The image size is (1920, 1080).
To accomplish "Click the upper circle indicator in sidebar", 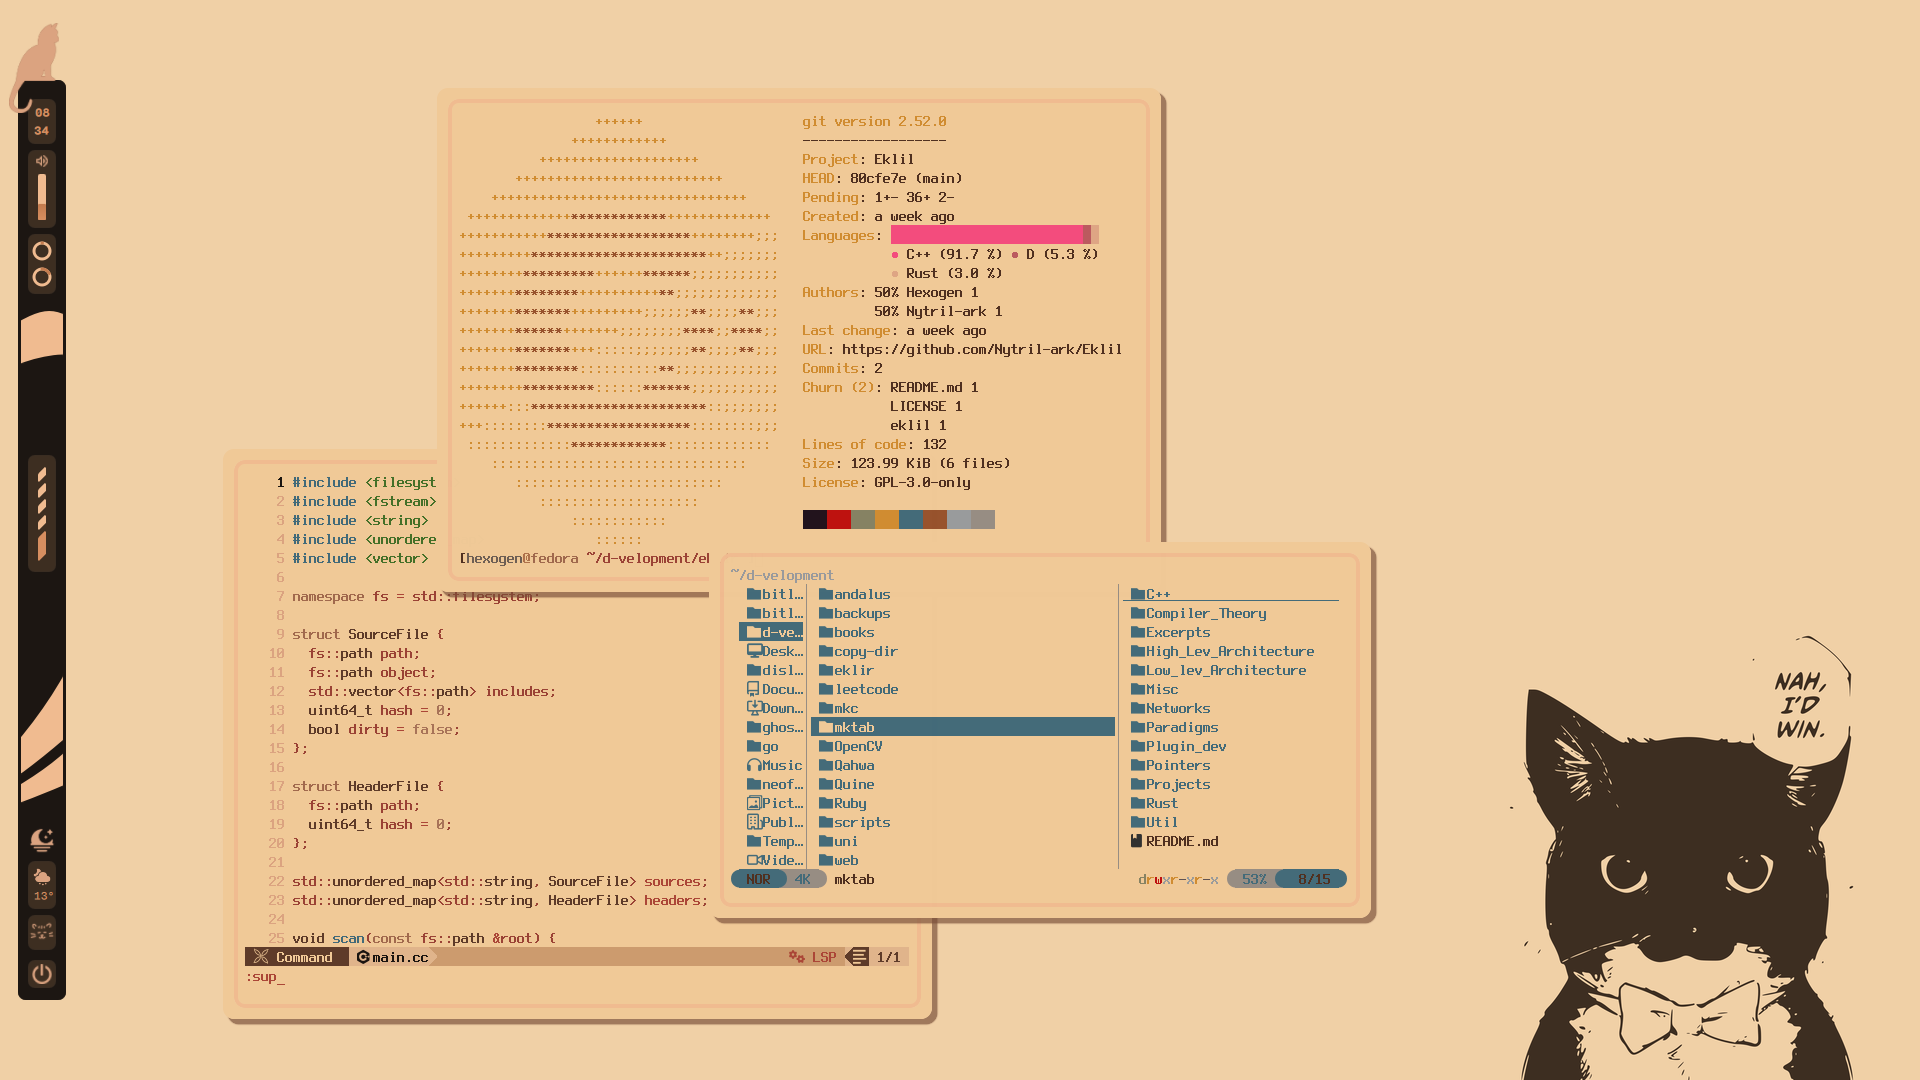I will point(42,250).
